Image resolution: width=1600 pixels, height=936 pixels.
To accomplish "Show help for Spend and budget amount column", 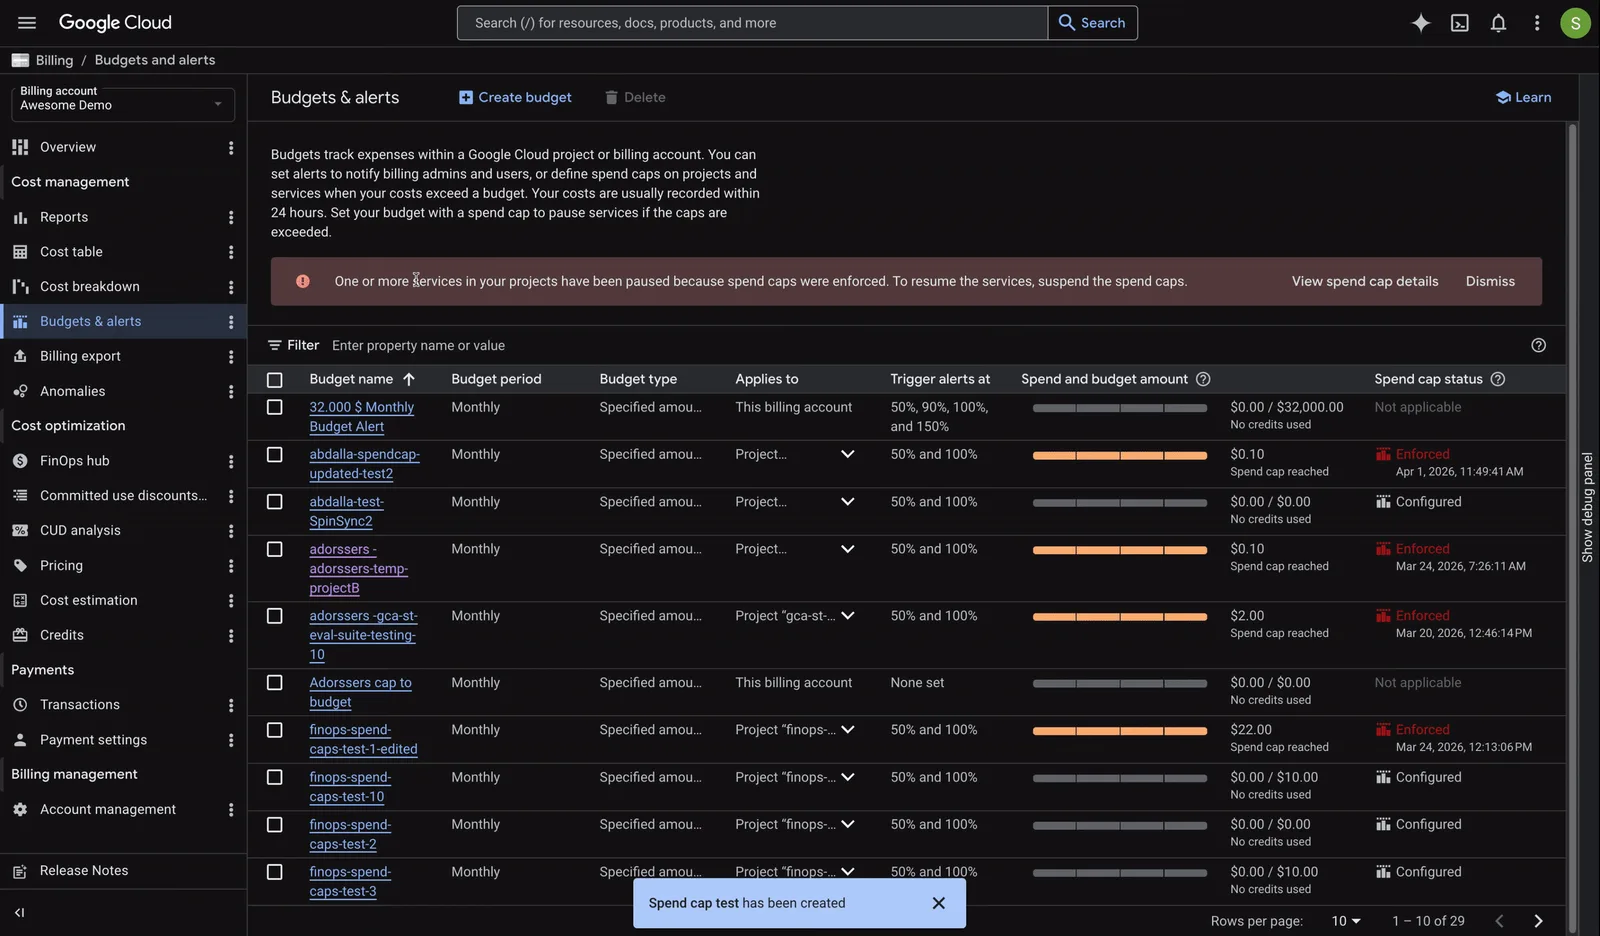I will tap(1203, 379).
